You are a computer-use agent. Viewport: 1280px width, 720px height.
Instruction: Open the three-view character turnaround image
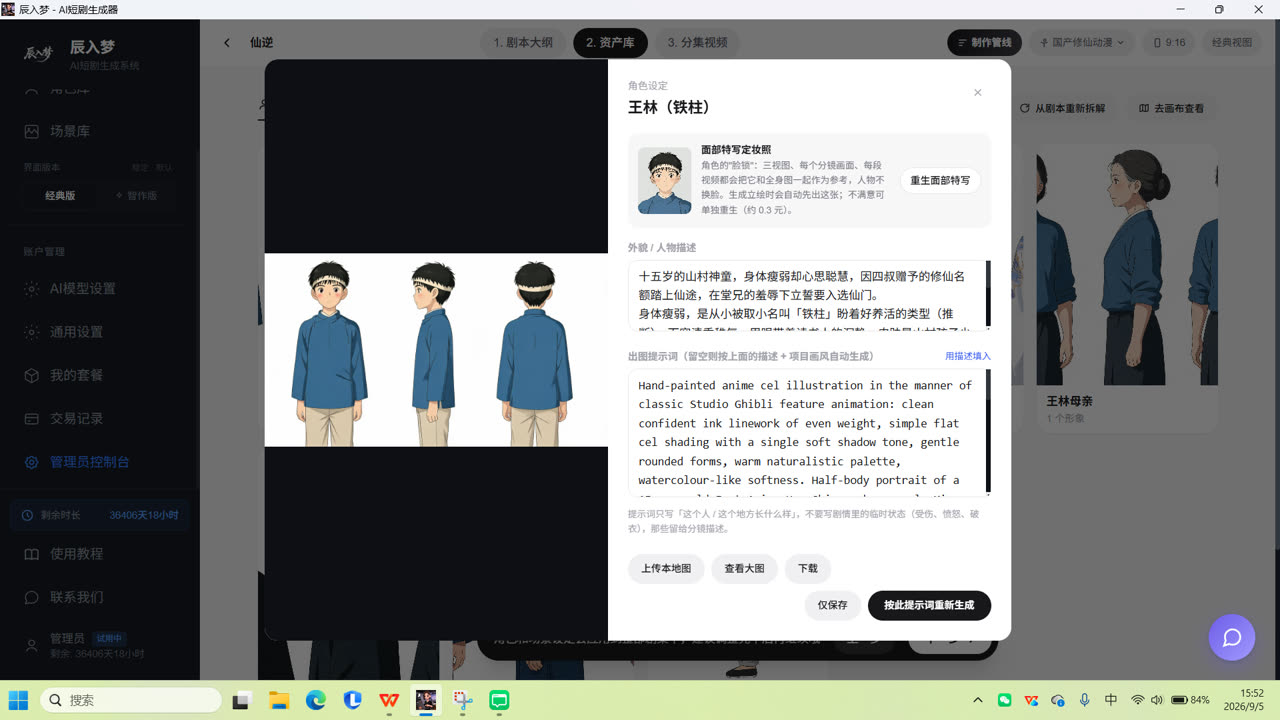point(436,350)
